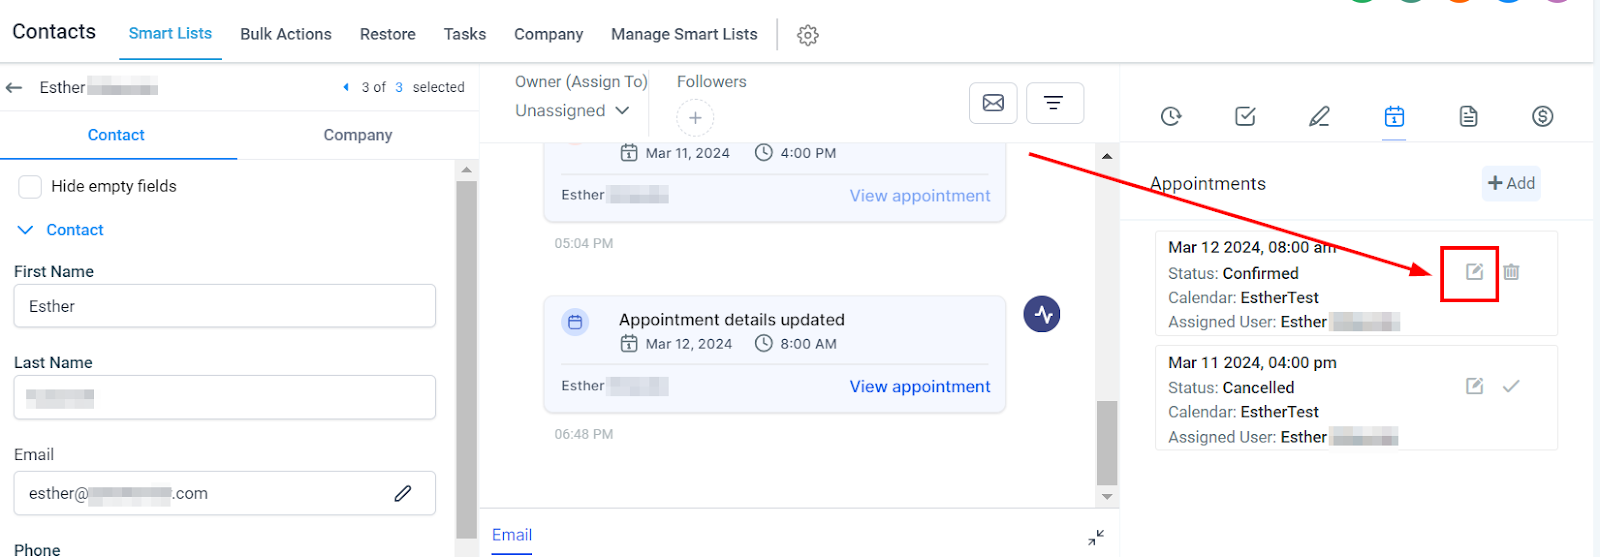Click 'Status: Cancelled' text
This screenshot has width=1600, height=557.
tap(1231, 387)
